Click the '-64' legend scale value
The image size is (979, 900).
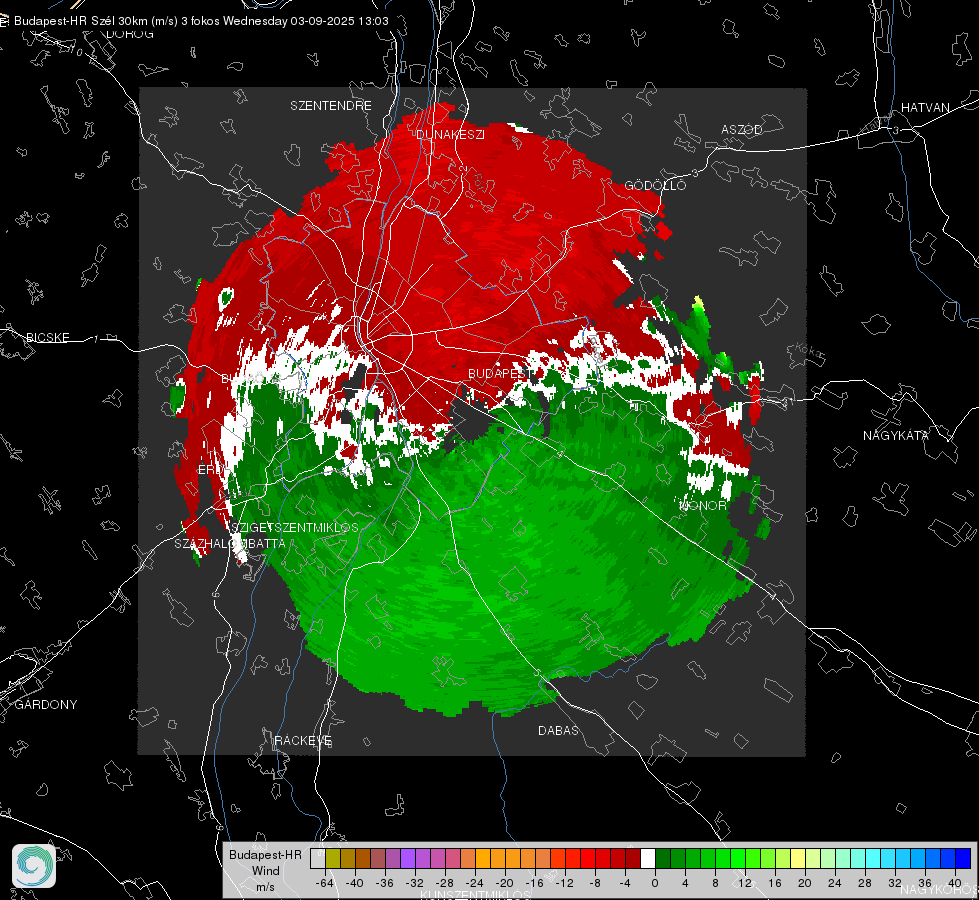click(325, 883)
